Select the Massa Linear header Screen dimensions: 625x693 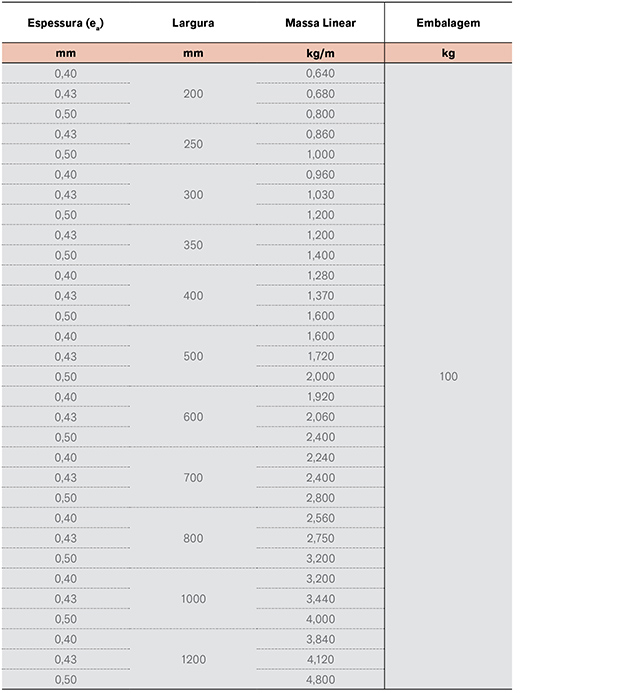point(320,23)
